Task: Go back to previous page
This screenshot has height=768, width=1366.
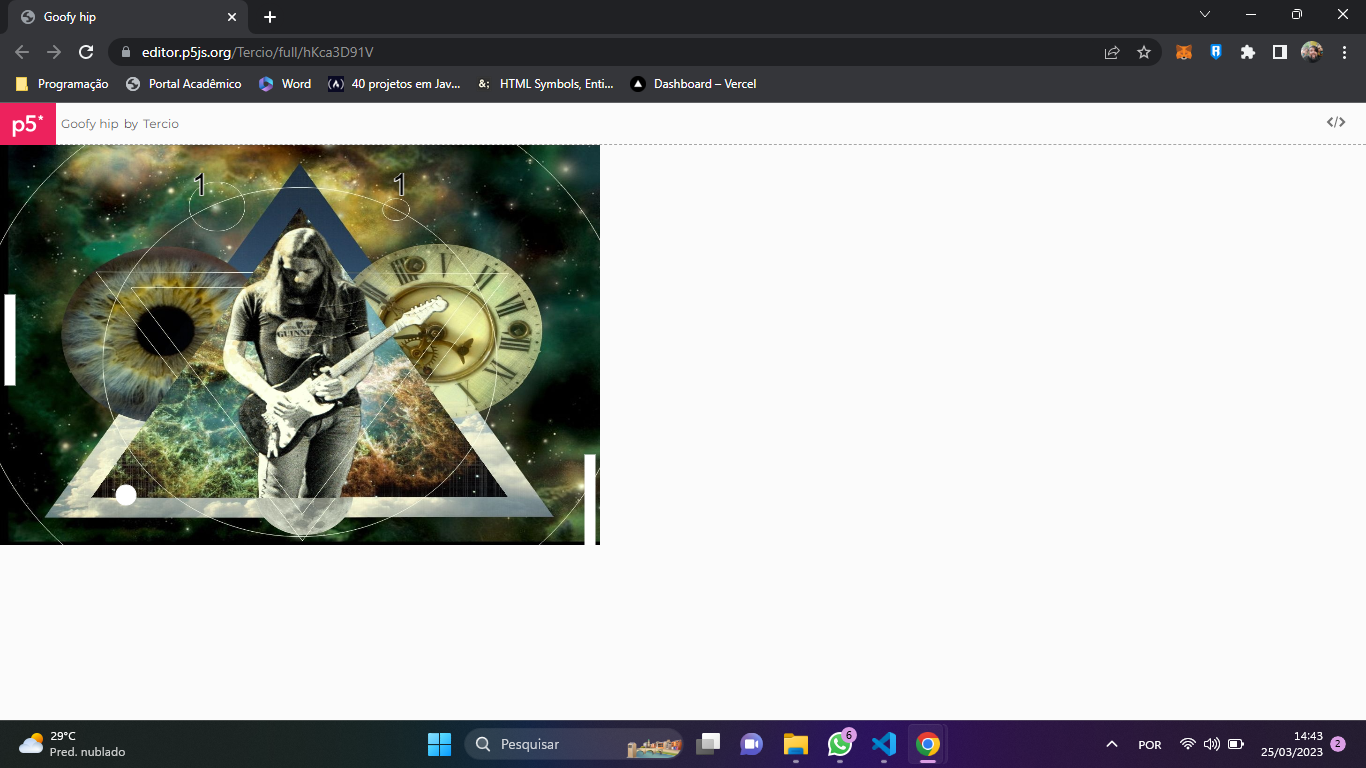Action: [x=22, y=52]
